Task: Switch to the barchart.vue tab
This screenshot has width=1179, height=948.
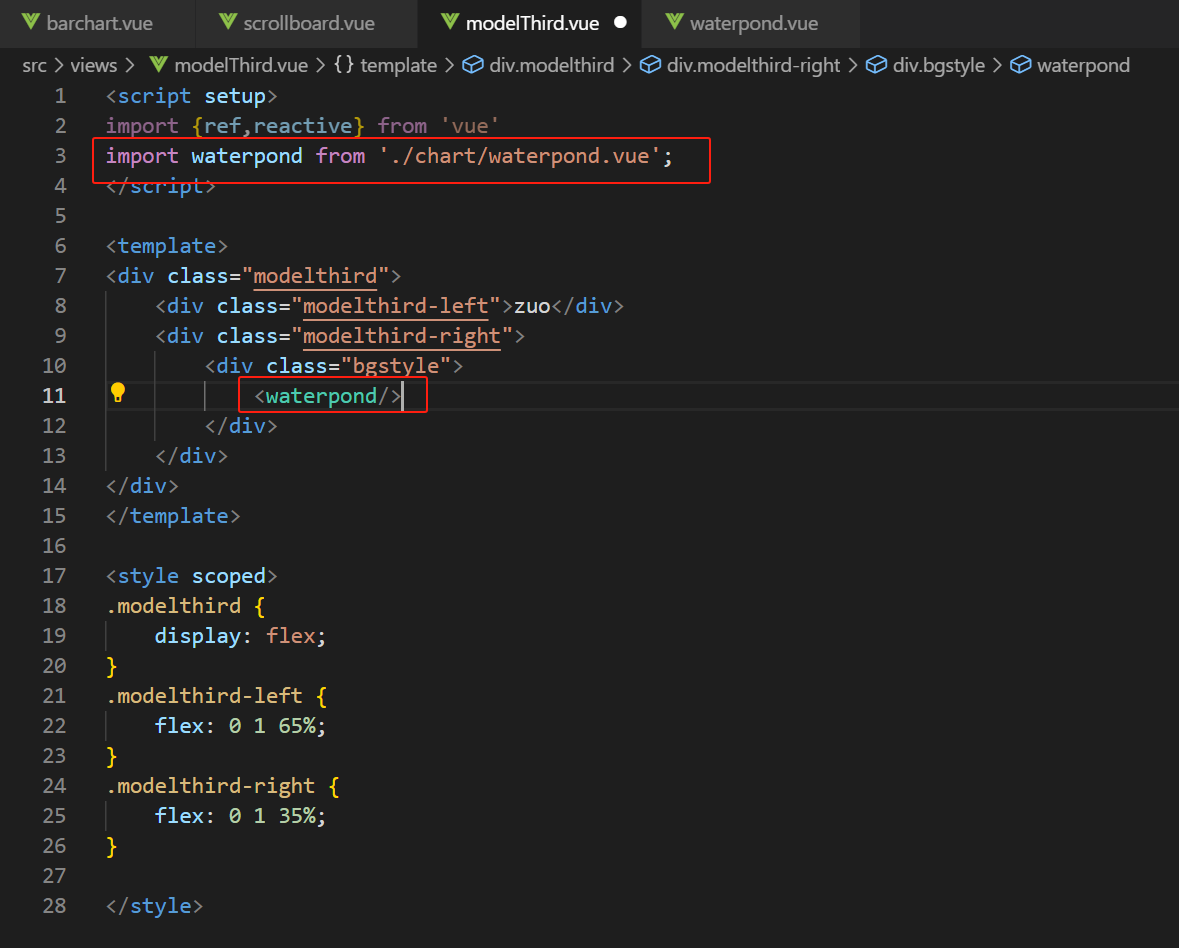Action: tap(98, 23)
